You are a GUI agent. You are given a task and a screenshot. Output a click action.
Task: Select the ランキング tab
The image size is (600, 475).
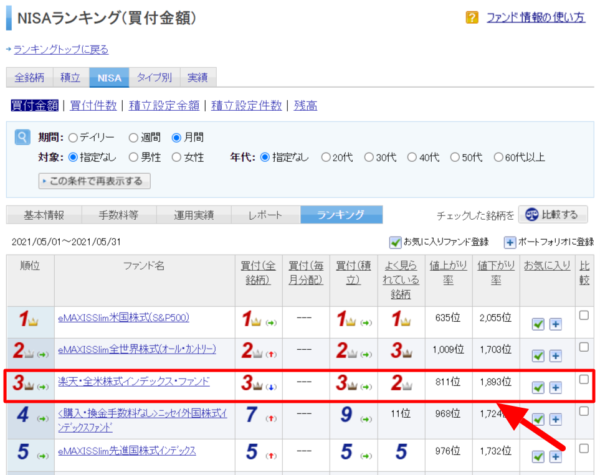tap(341, 215)
